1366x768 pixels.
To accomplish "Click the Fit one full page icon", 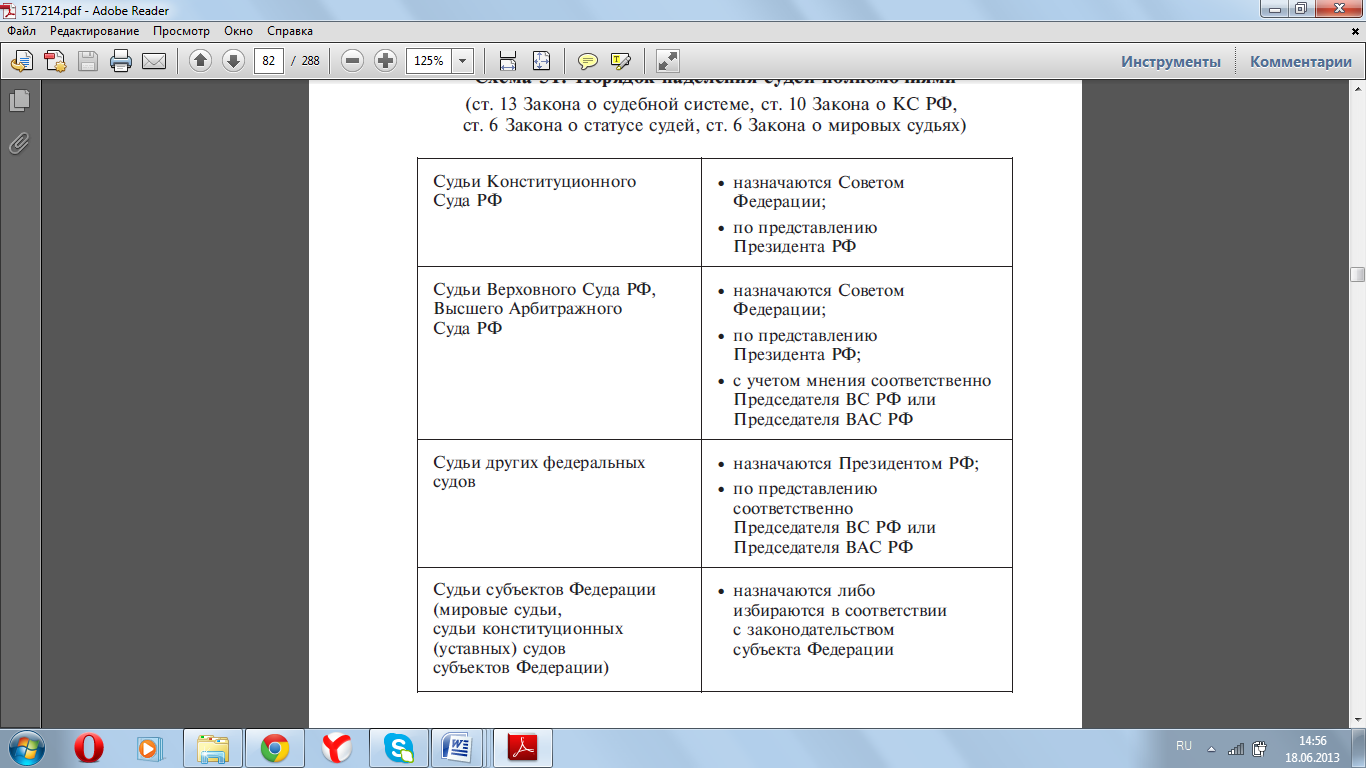I will (540, 61).
